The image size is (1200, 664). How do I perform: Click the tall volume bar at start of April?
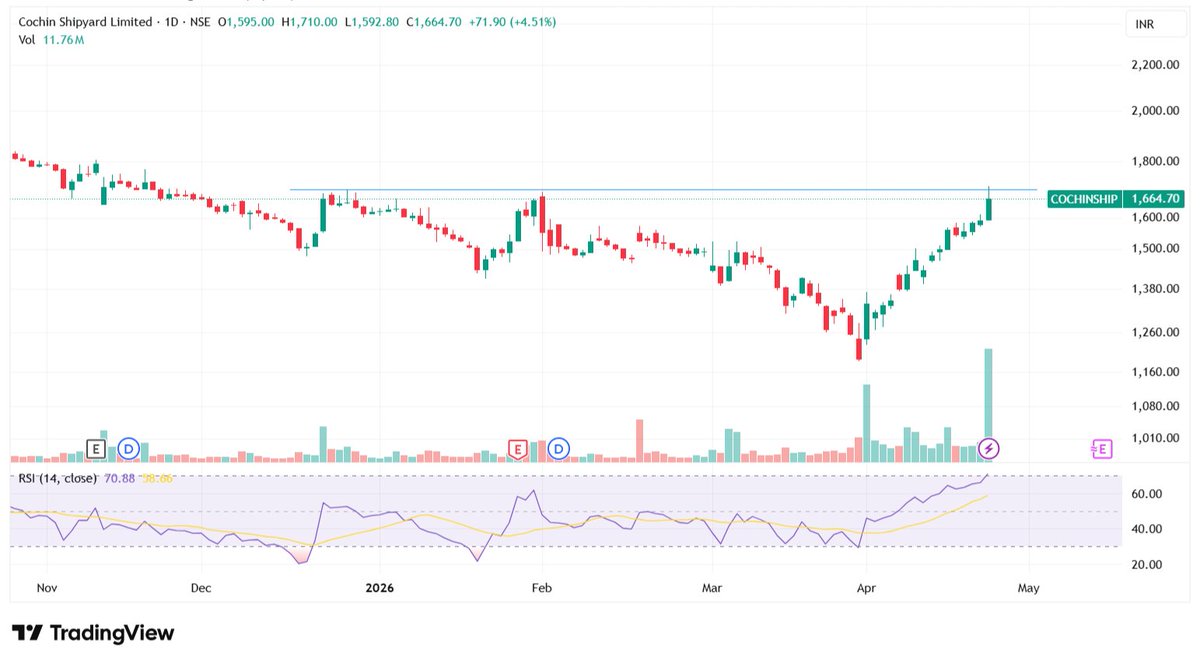click(x=866, y=422)
